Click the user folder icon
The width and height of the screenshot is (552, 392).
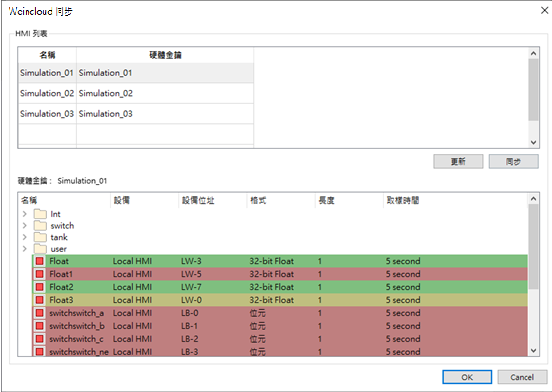pos(40,249)
